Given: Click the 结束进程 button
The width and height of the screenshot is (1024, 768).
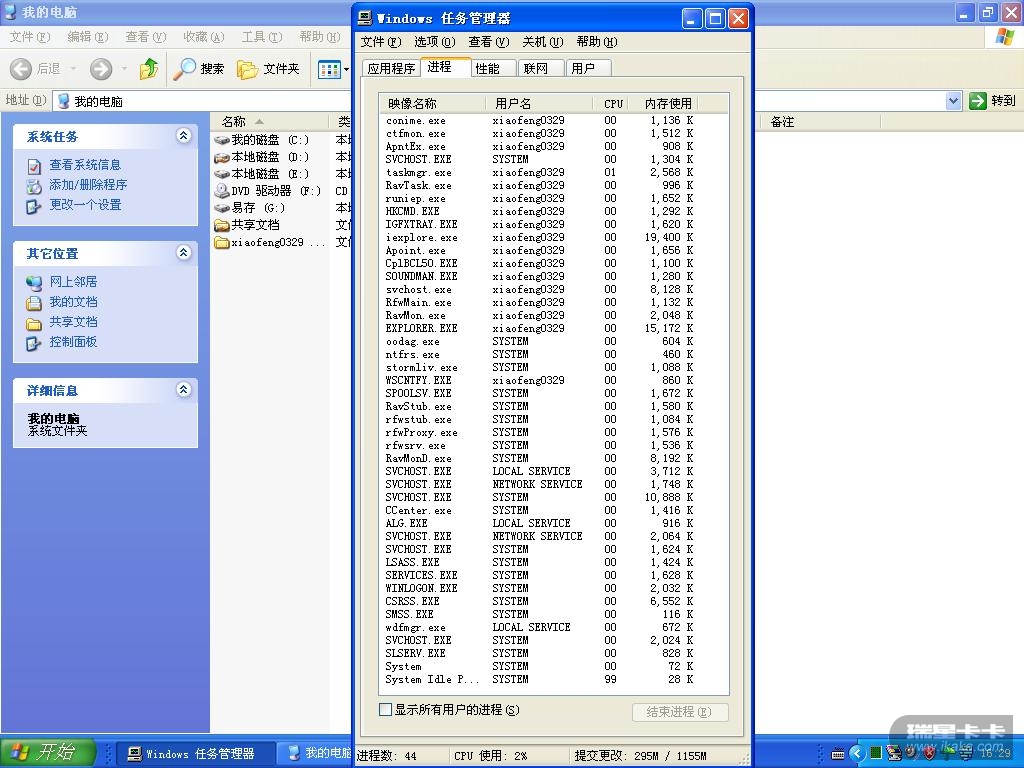Looking at the screenshot, I should 680,712.
